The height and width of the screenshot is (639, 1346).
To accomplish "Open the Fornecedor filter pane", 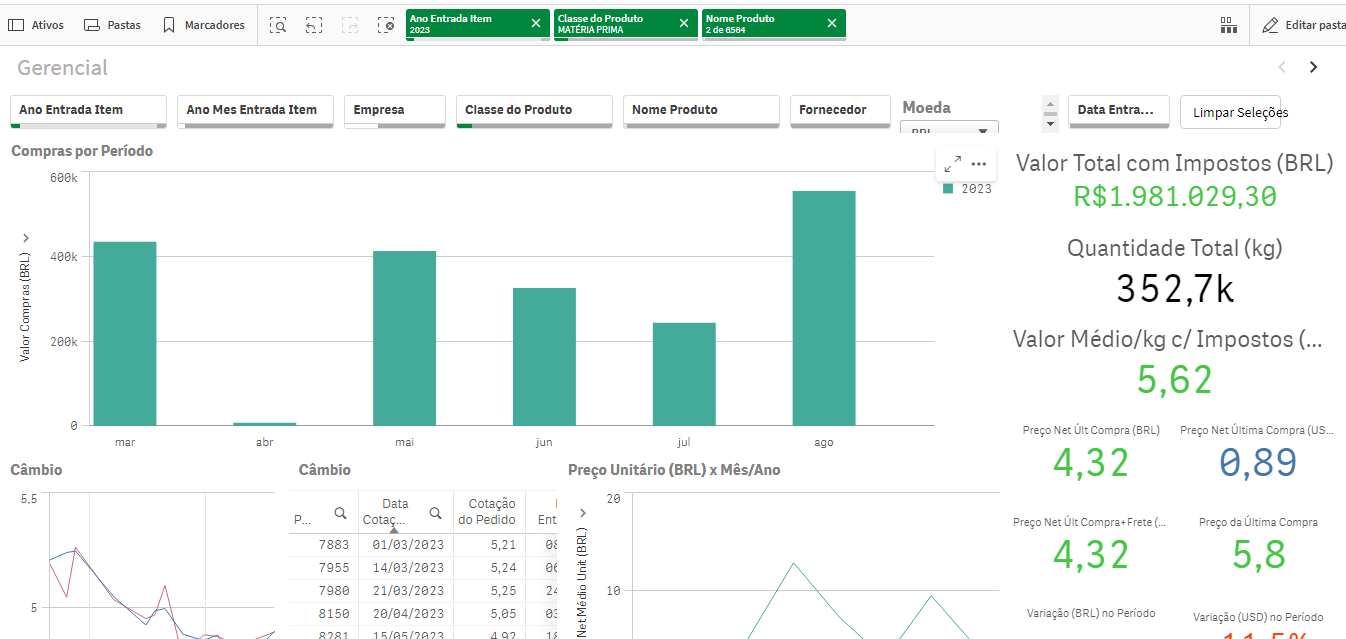I will 841,111.
